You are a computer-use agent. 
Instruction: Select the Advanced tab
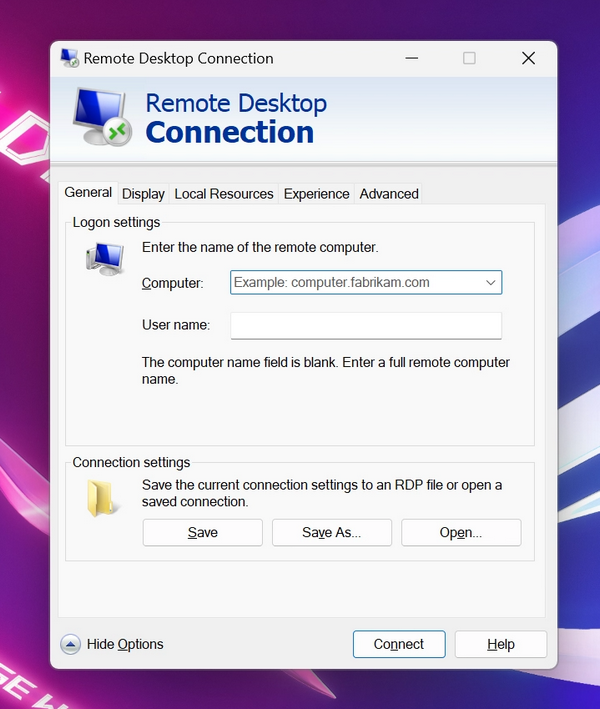point(389,194)
